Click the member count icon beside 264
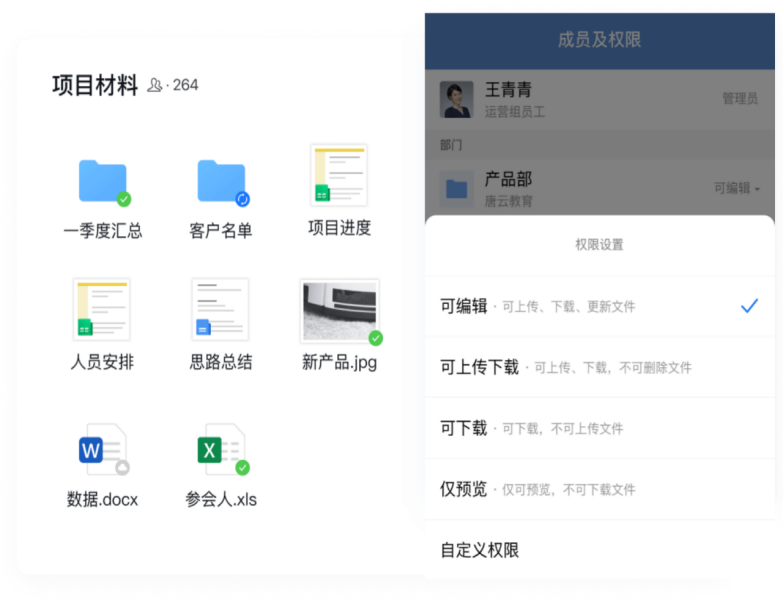784x610 pixels. pos(155,86)
